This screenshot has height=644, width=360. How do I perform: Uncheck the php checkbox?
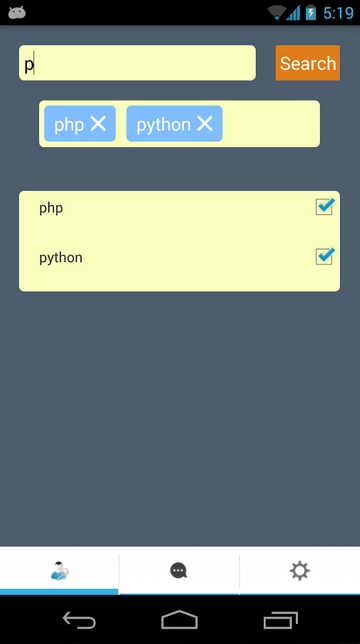[x=325, y=206]
